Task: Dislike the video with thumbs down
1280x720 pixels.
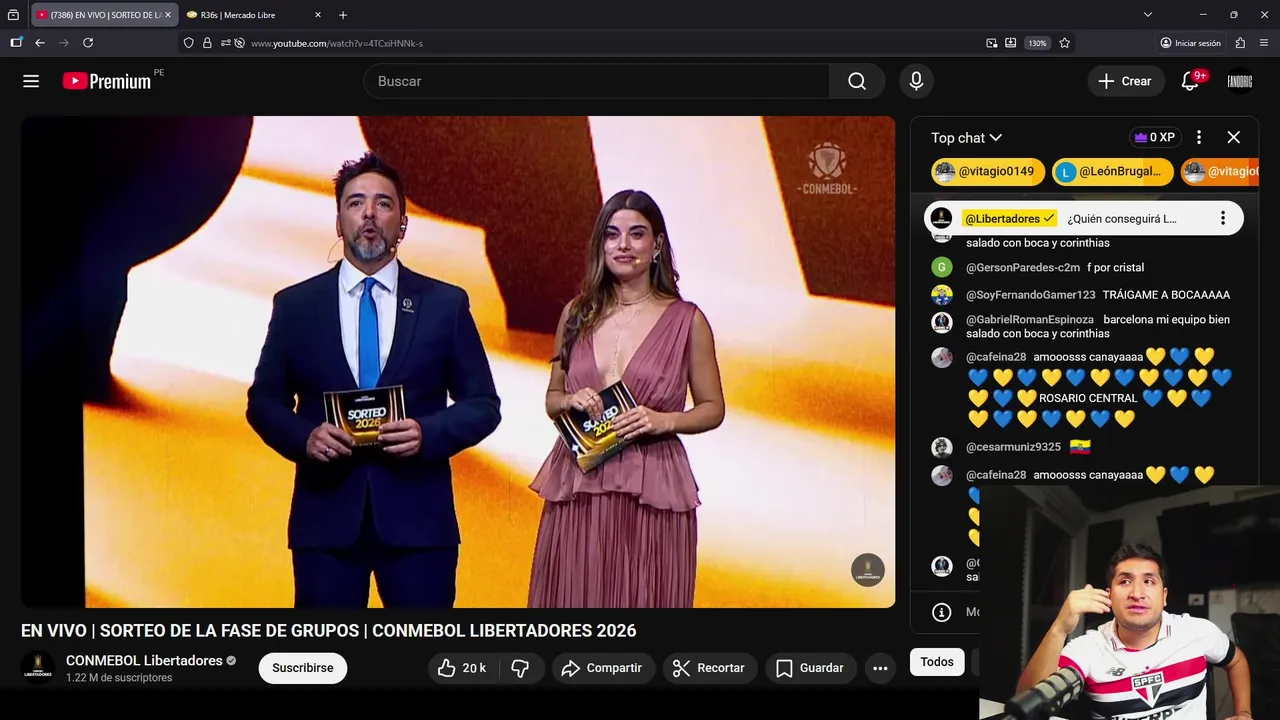Action: click(x=520, y=668)
